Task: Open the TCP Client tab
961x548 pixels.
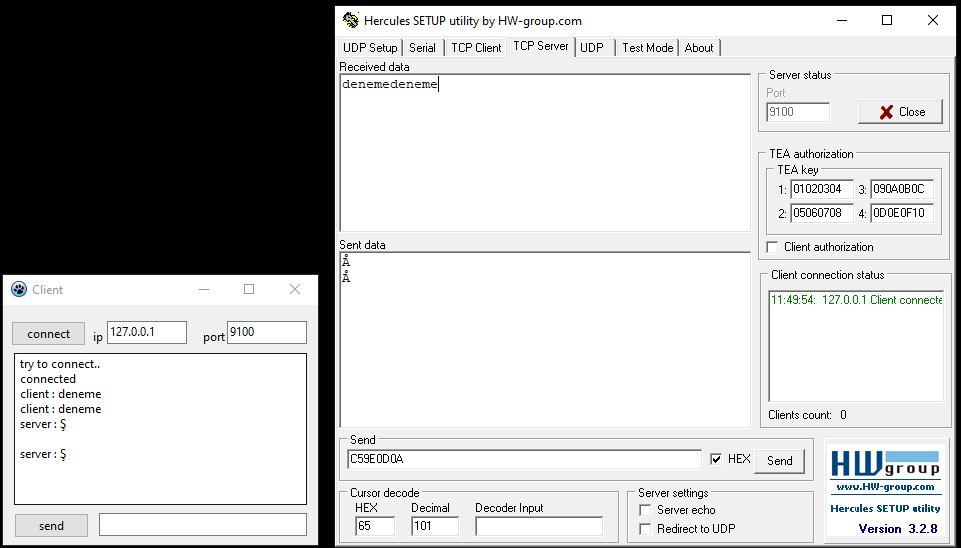Action: tap(476, 48)
